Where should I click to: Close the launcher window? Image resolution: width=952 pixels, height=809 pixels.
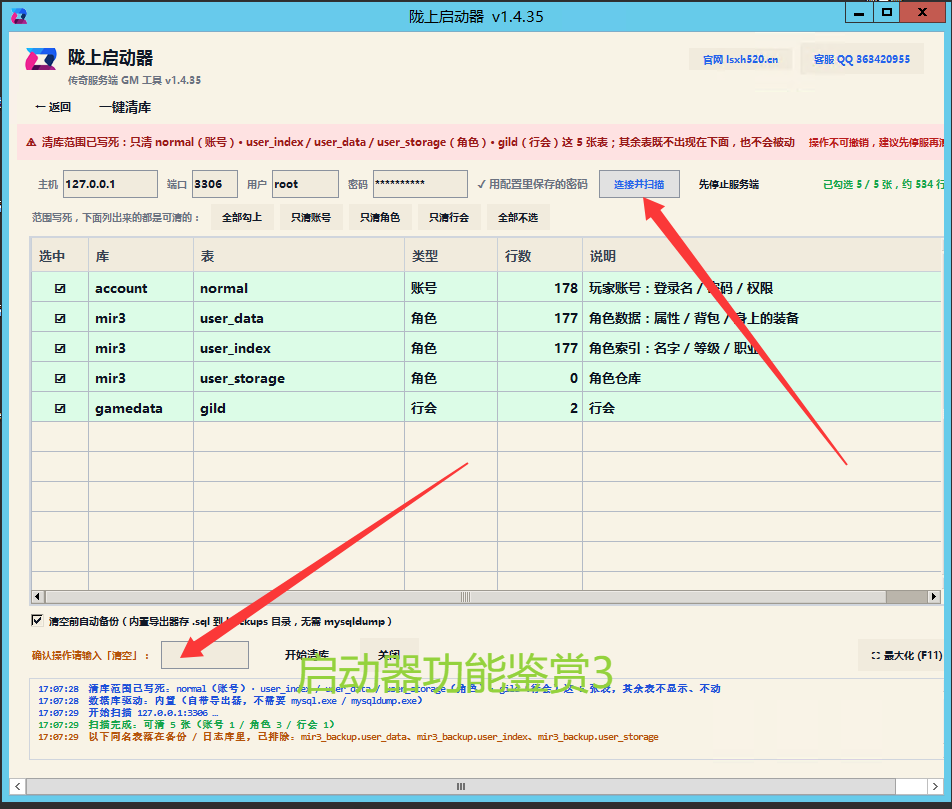click(922, 13)
